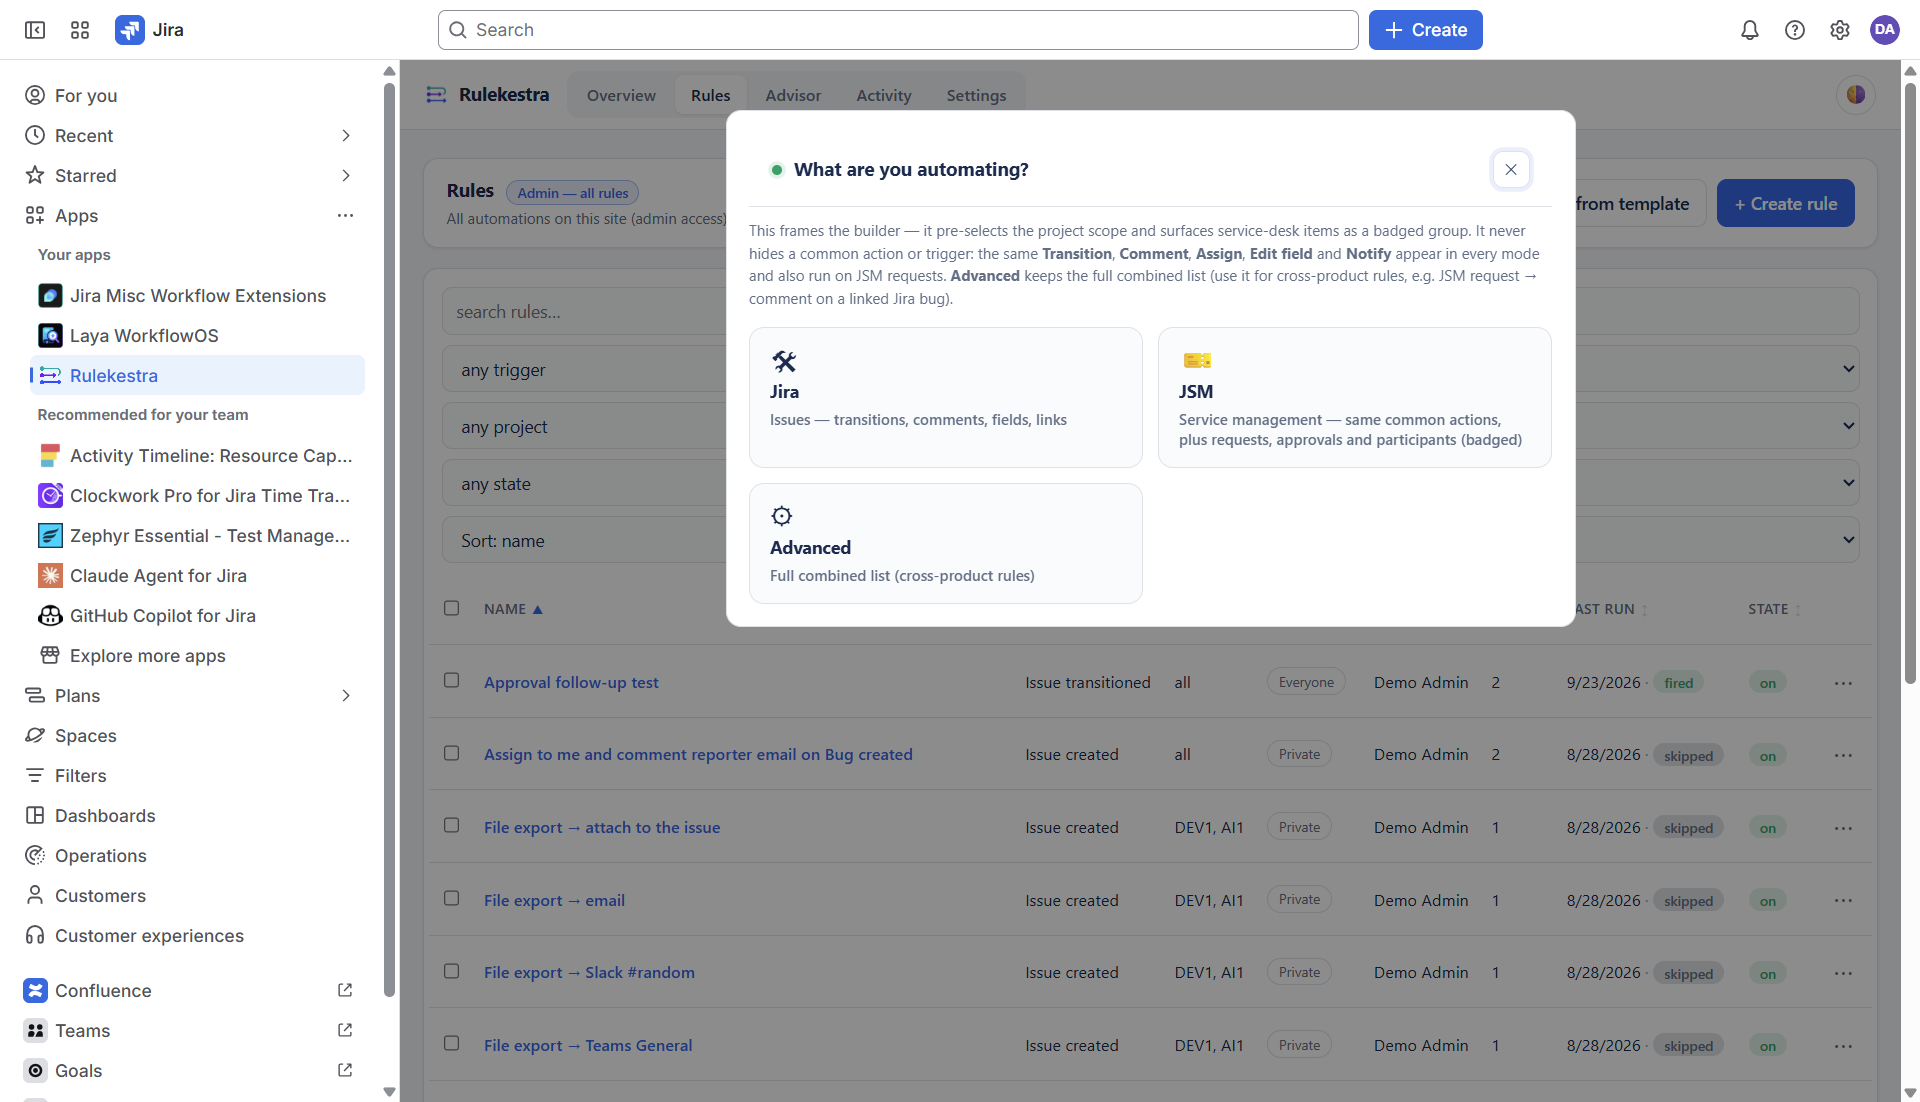Open Teams external link icon
Screen dimensions: 1920x1102
(x=345, y=1030)
